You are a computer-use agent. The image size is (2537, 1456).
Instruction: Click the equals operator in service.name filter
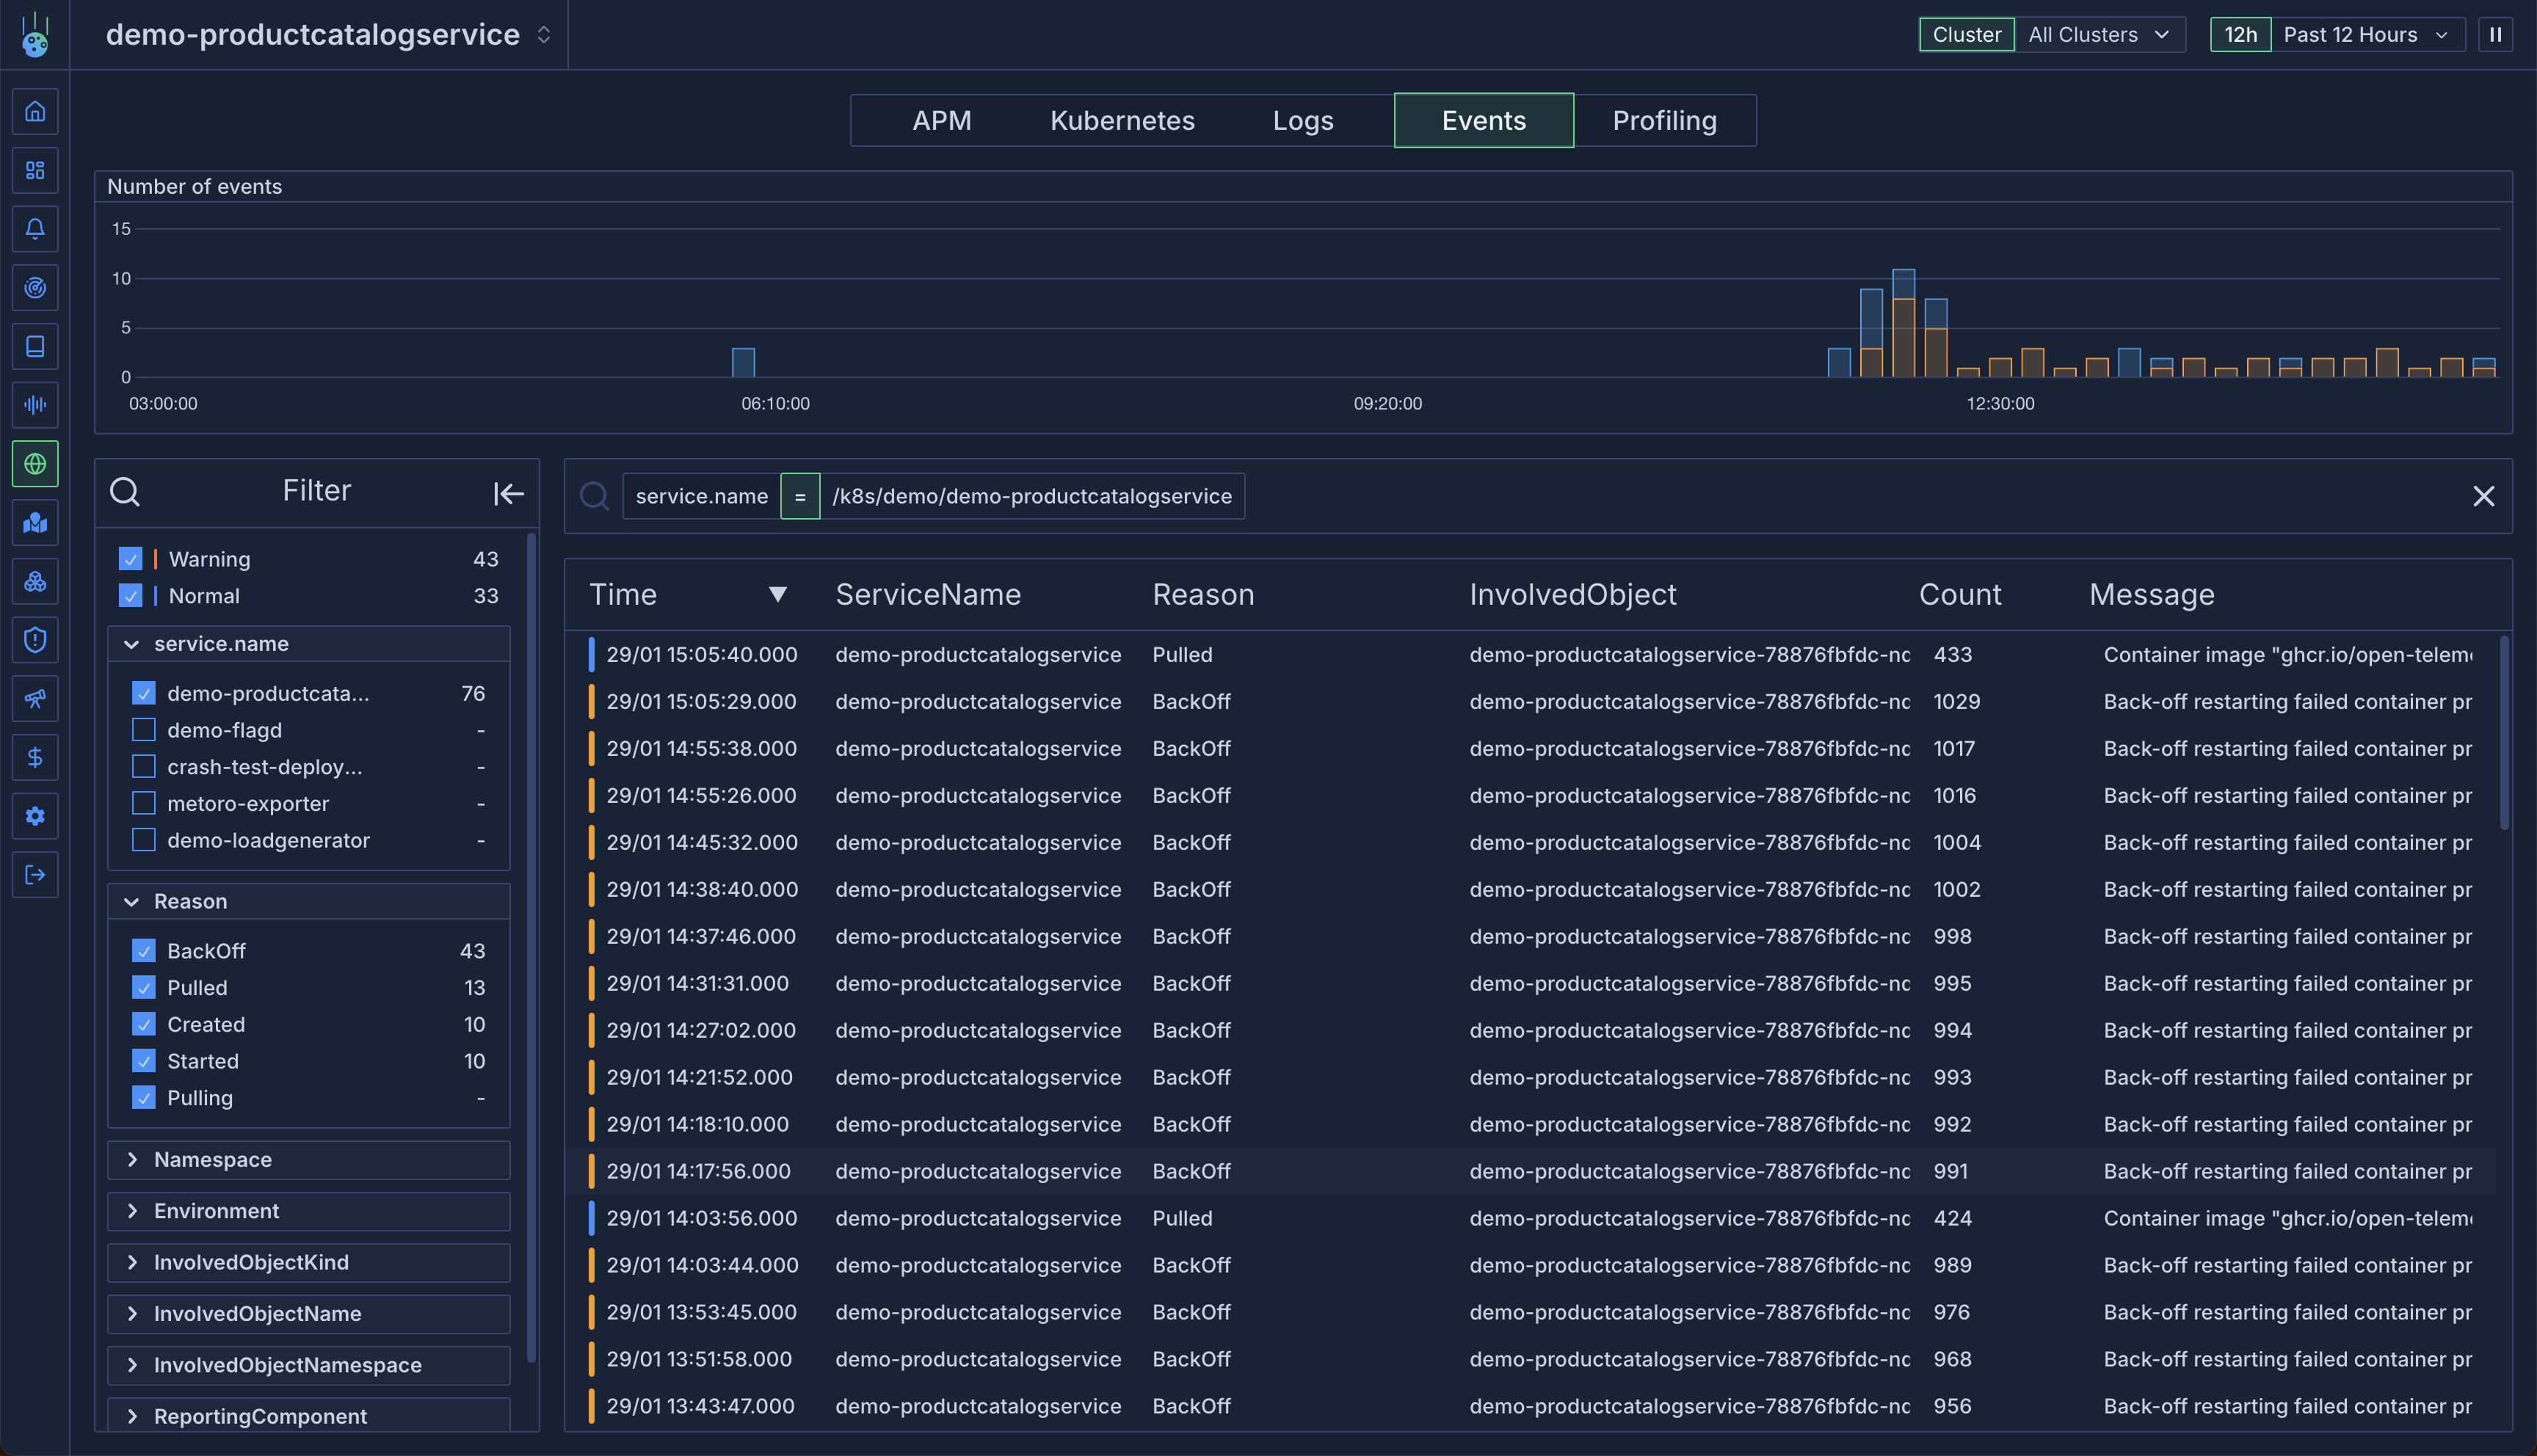point(800,496)
